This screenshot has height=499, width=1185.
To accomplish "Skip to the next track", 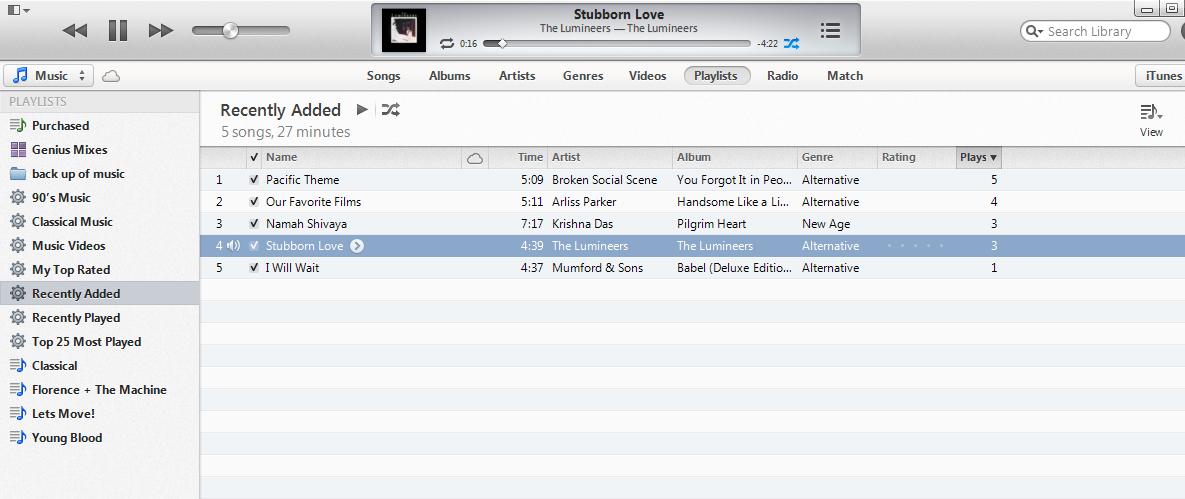I will (160, 31).
